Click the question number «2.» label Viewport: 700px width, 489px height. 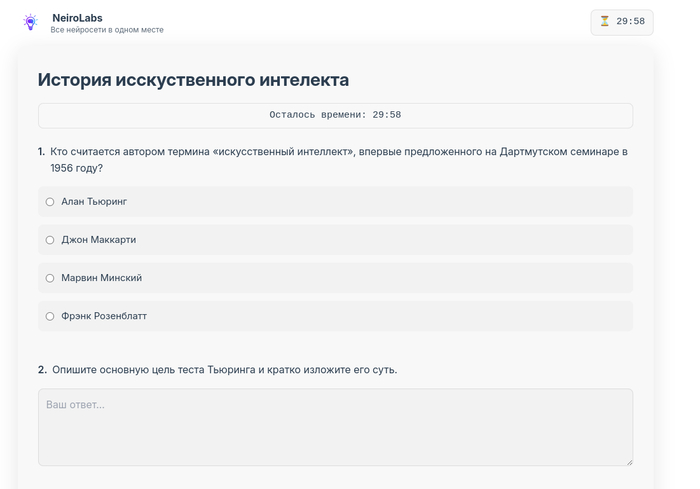(x=42, y=370)
